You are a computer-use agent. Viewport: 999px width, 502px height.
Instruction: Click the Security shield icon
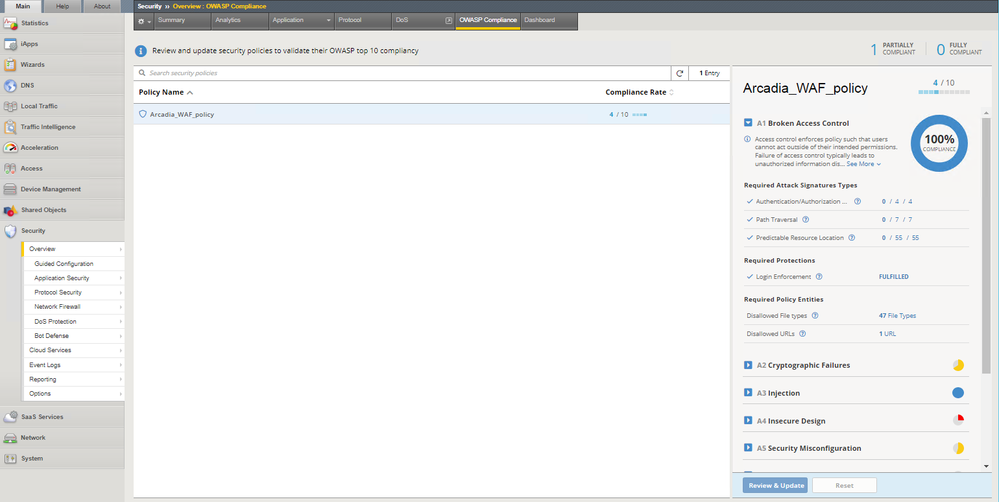point(10,231)
